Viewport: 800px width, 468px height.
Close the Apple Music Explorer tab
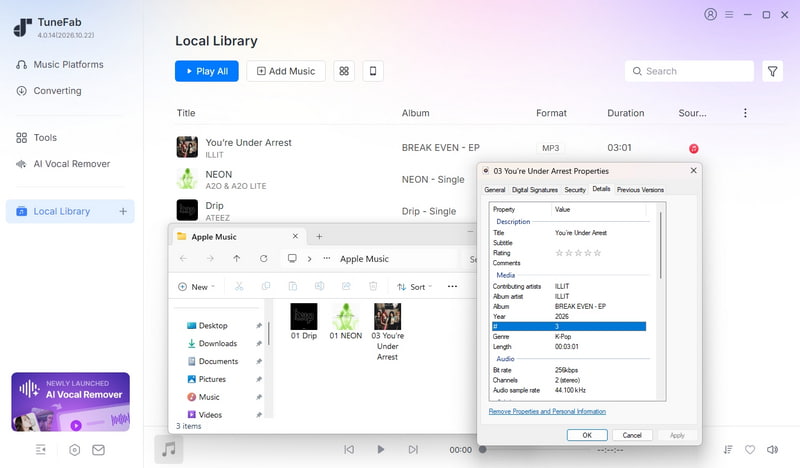[x=295, y=236]
